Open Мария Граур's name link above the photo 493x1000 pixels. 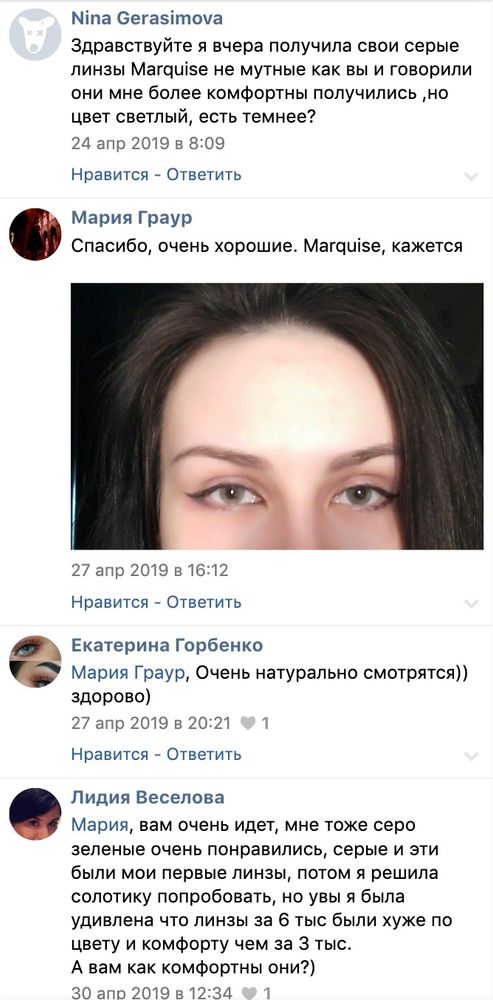[x=131, y=218]
